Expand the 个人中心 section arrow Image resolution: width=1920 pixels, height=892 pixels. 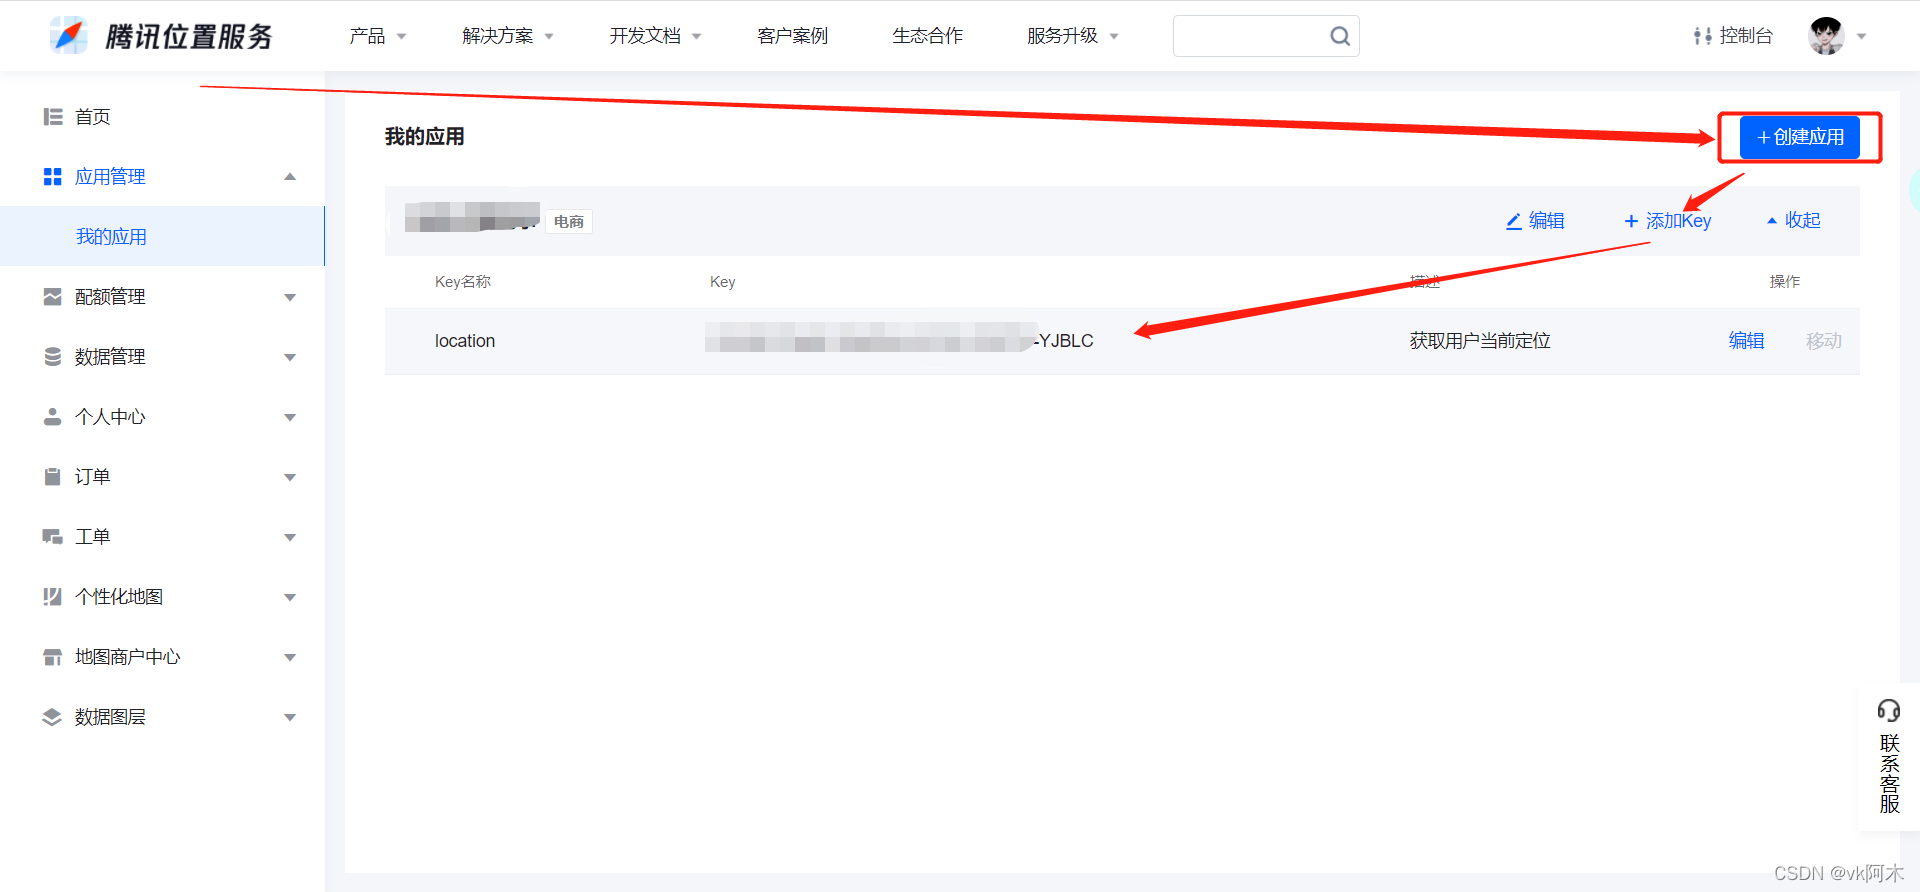click(290, 417)
